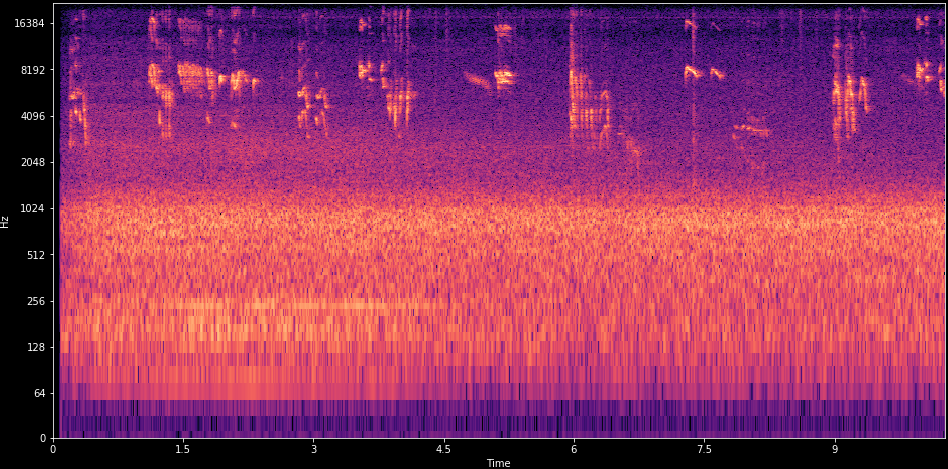The image size is (948, 469).
Task: Click the 7.5 time axis label
Action: pos(704,450)
